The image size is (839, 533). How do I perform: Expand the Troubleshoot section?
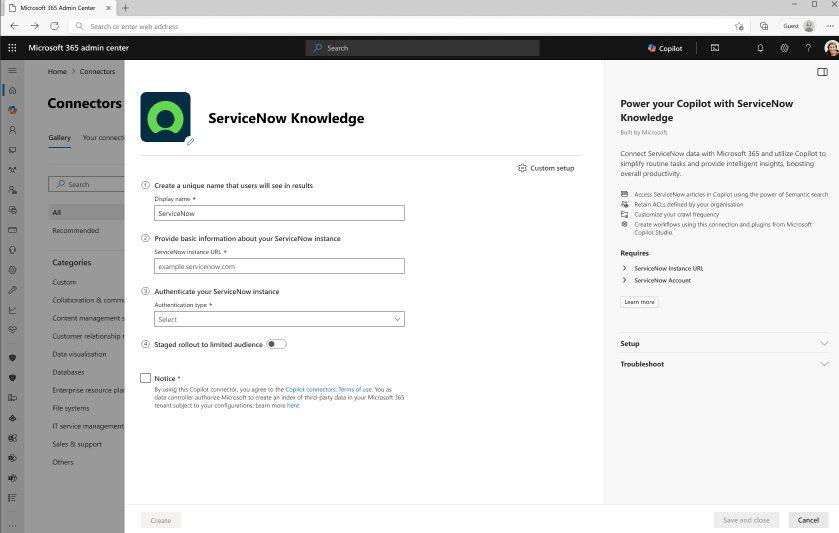tap(724, 364)
